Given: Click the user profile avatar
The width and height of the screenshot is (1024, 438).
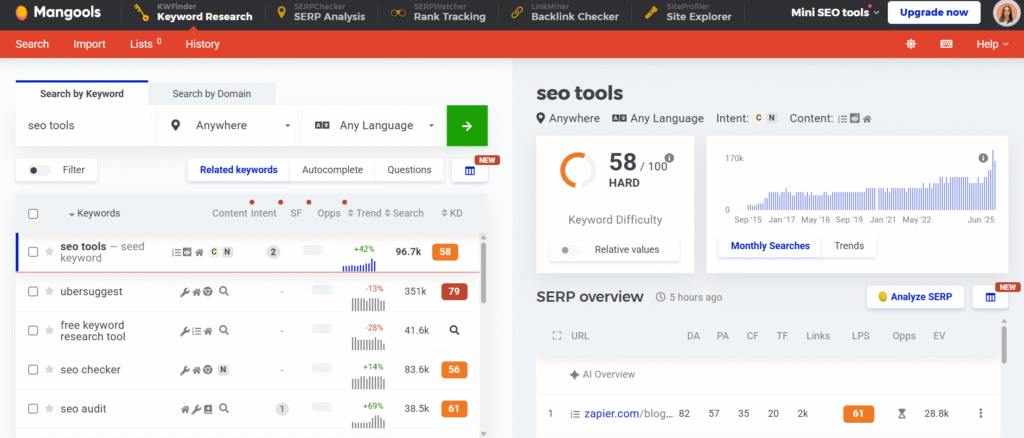Looking at the screenshot, I should coord(1005,13).
